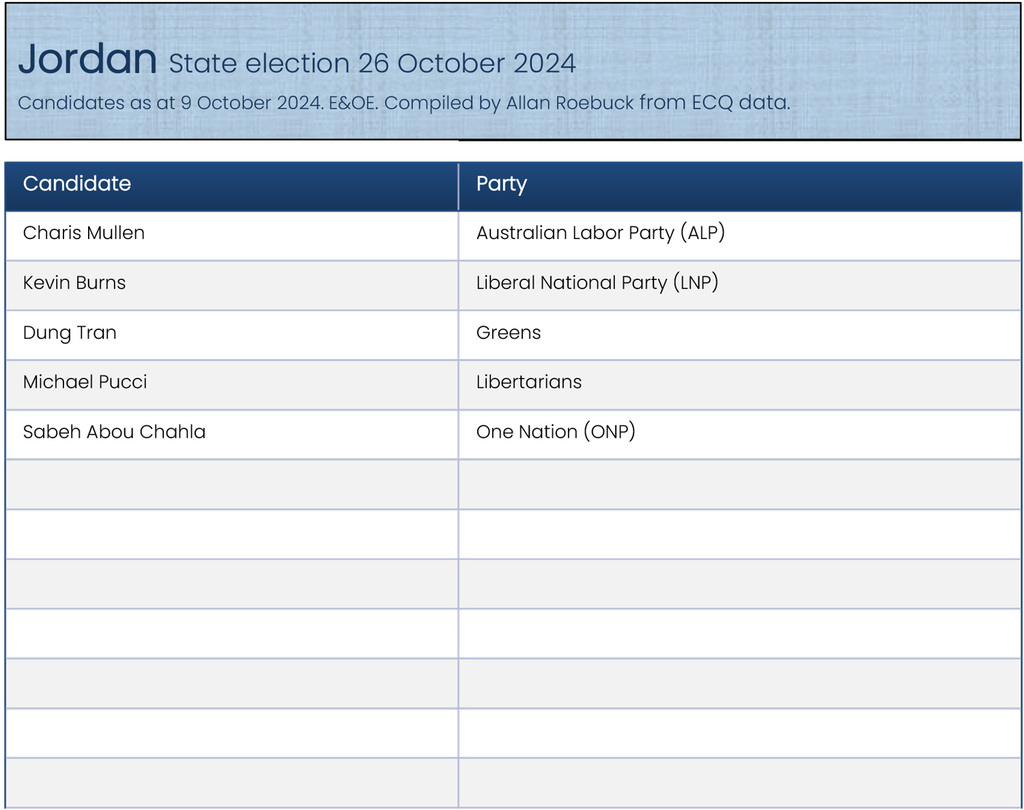The width and height of the screenshot is (1024, 810).
Task: Click the Liberal National Party (LNP) cell
Action: tap(597, 283)
